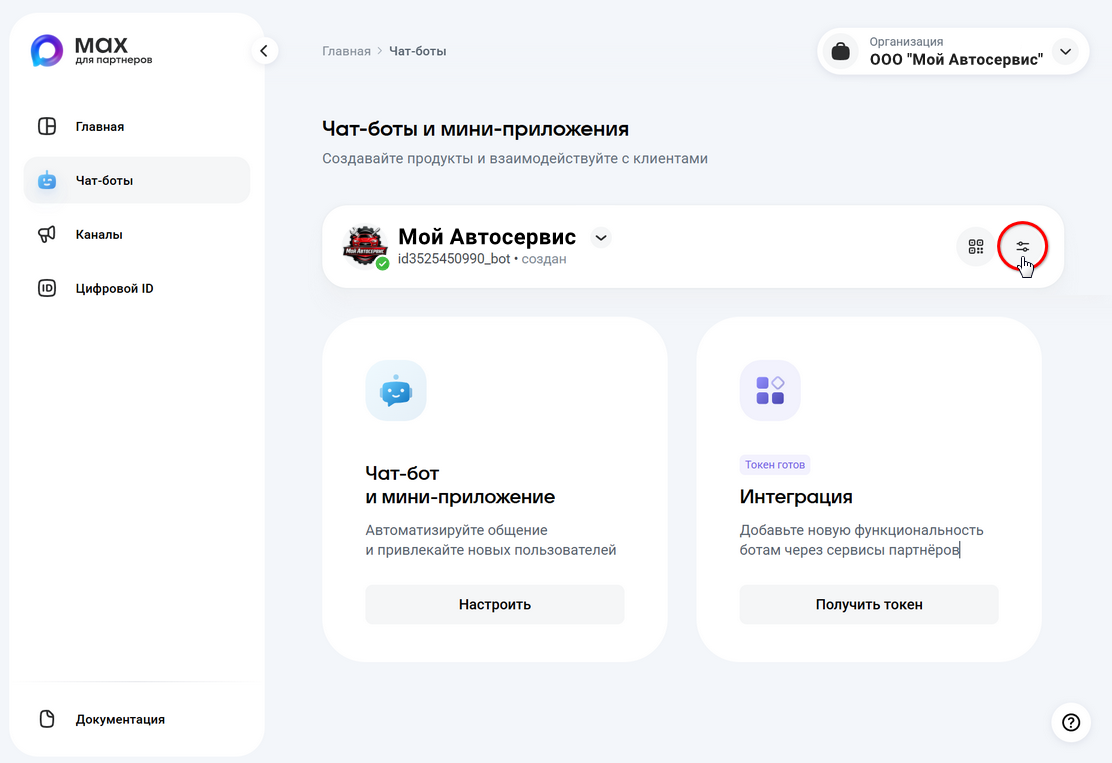Screen dimensions: 1112x763
Task: Open the help question mark button
Action: [x=1071, y=723]
